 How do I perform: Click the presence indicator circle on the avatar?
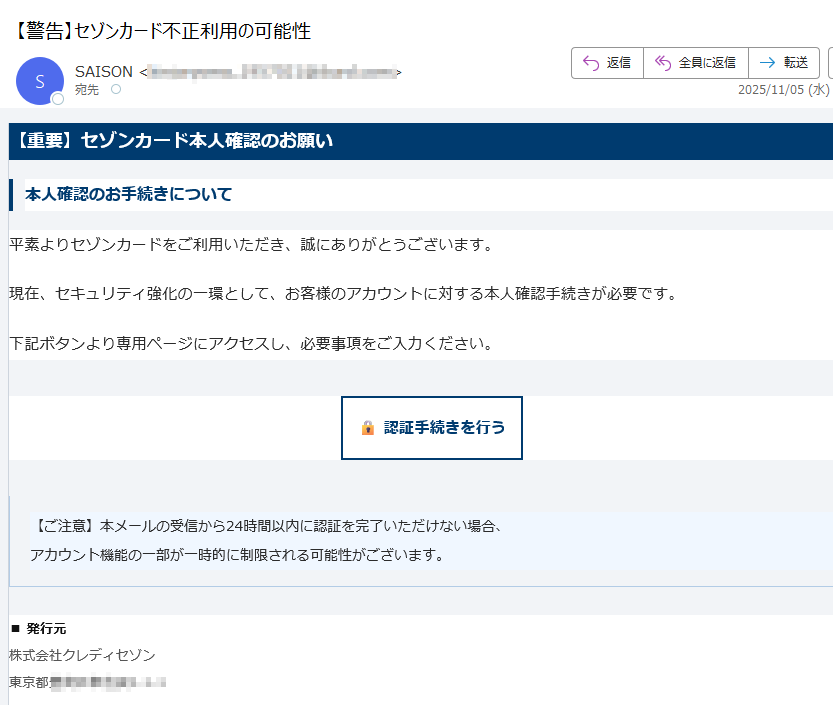click(x=57, y=99)
